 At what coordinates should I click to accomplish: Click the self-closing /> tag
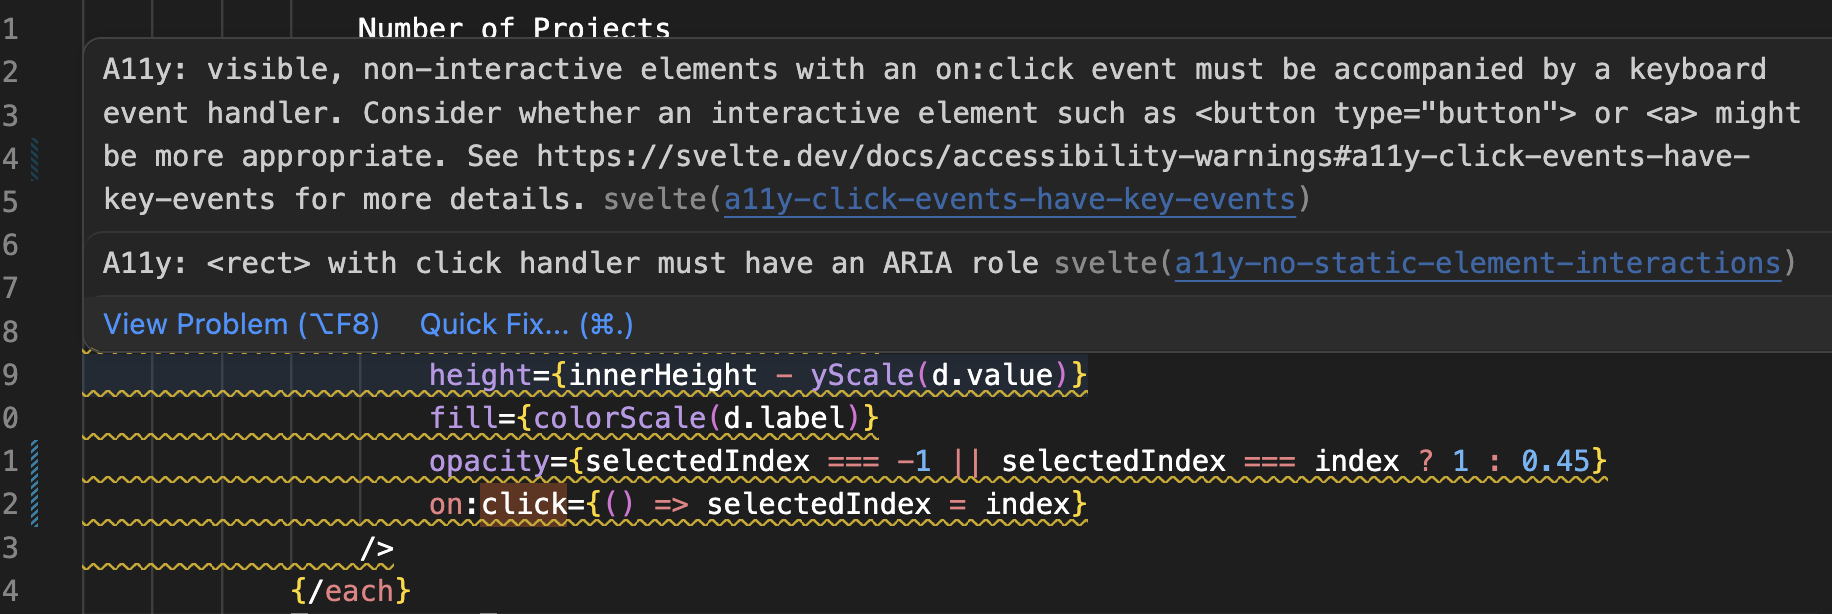[x=377, y=548]
